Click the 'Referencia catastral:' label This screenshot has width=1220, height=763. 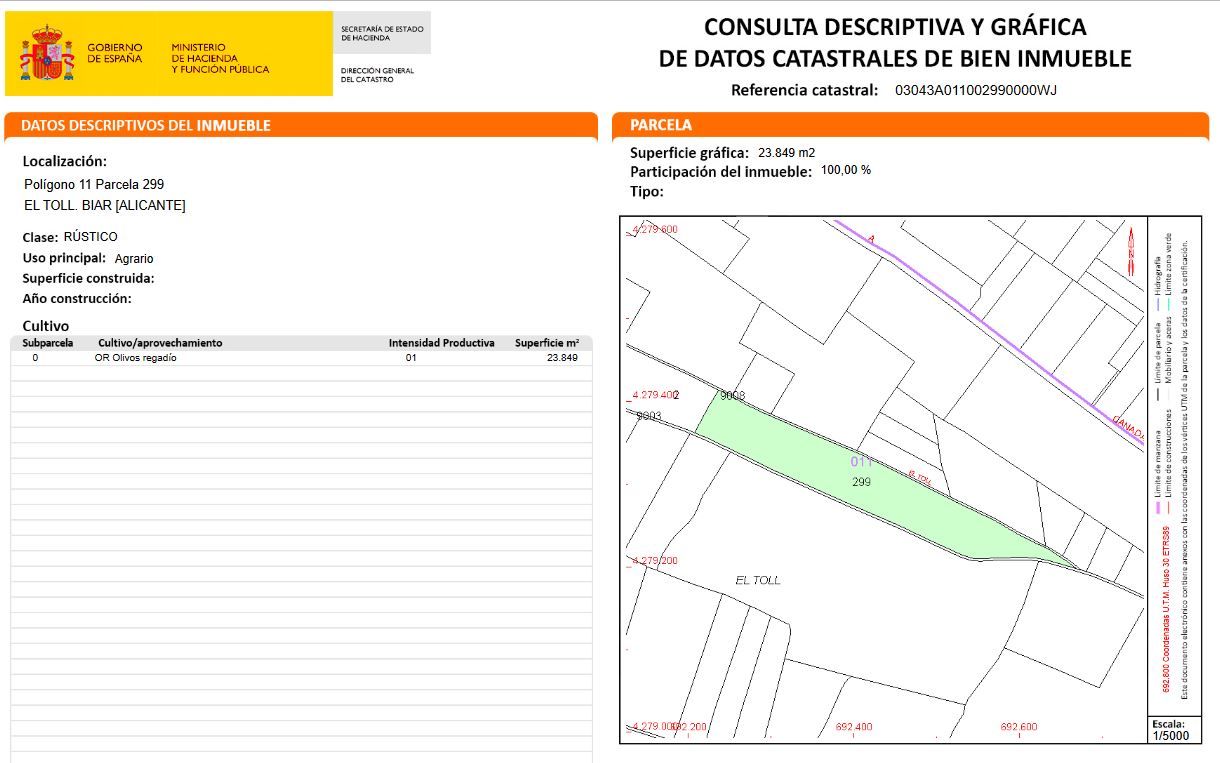coord(805,90)
